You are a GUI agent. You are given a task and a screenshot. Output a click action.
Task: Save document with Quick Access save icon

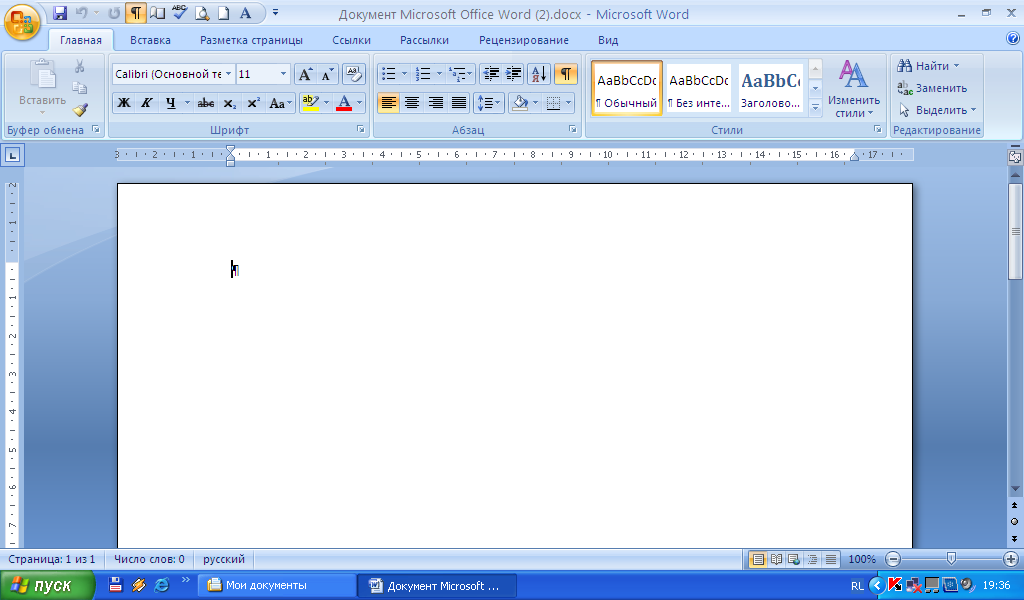pos(60,13)
